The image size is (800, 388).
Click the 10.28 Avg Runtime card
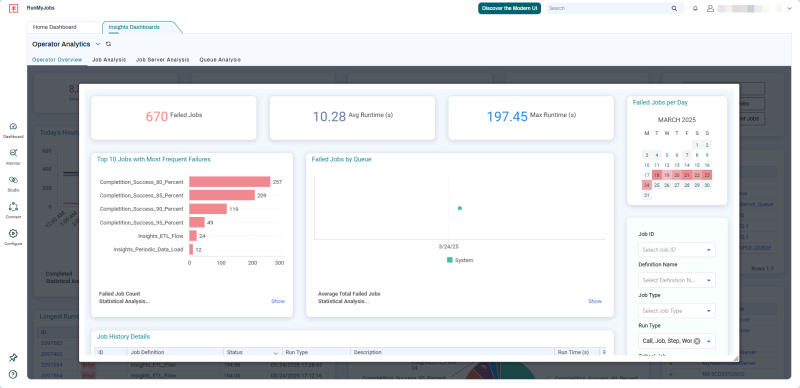coord(352,118)
